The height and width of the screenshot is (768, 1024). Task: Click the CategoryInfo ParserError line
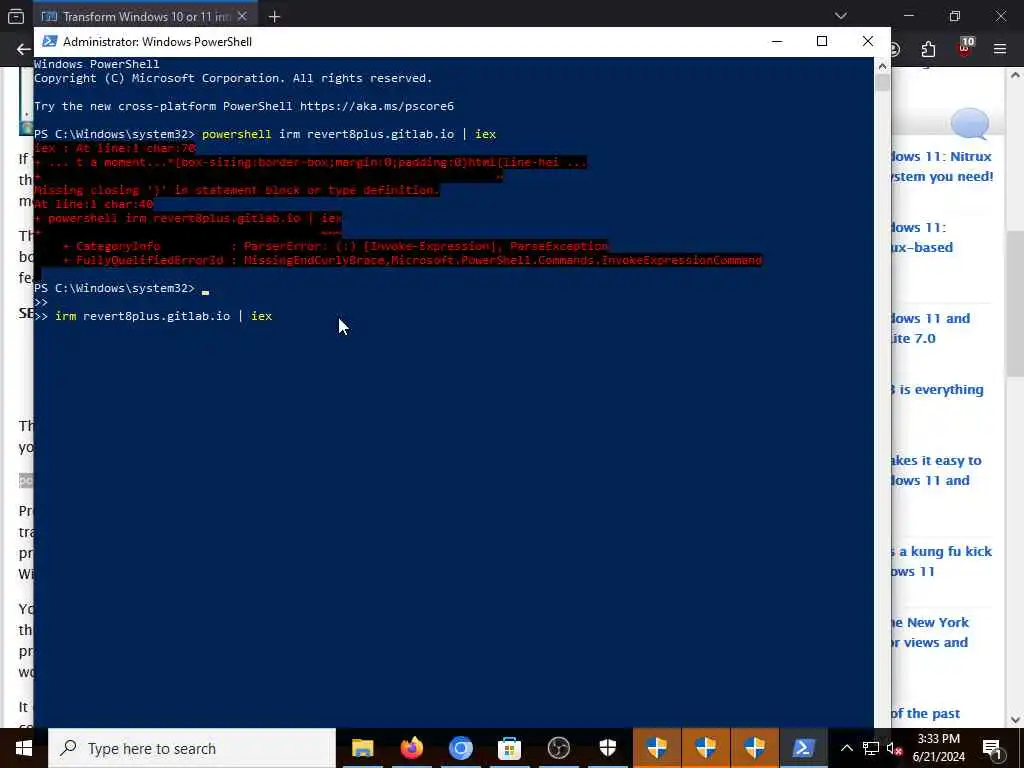click(x=336, y=246)
